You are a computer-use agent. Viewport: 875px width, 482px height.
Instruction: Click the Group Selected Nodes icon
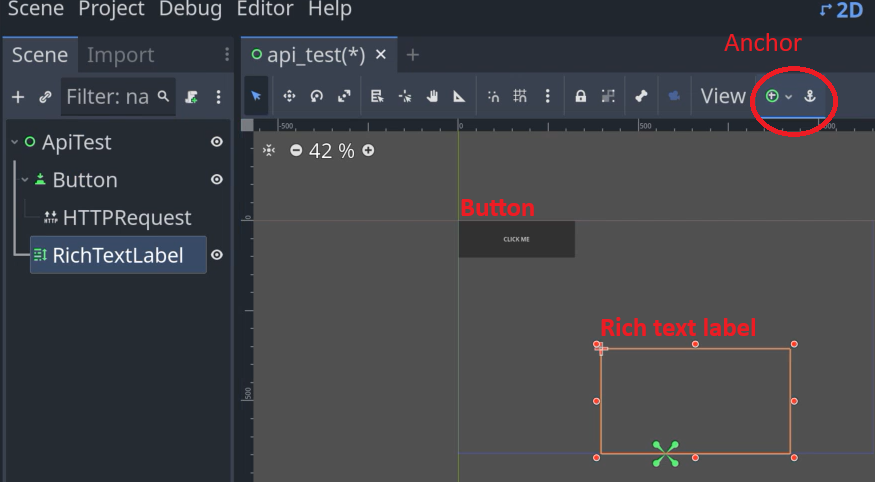tap(608, 96)
